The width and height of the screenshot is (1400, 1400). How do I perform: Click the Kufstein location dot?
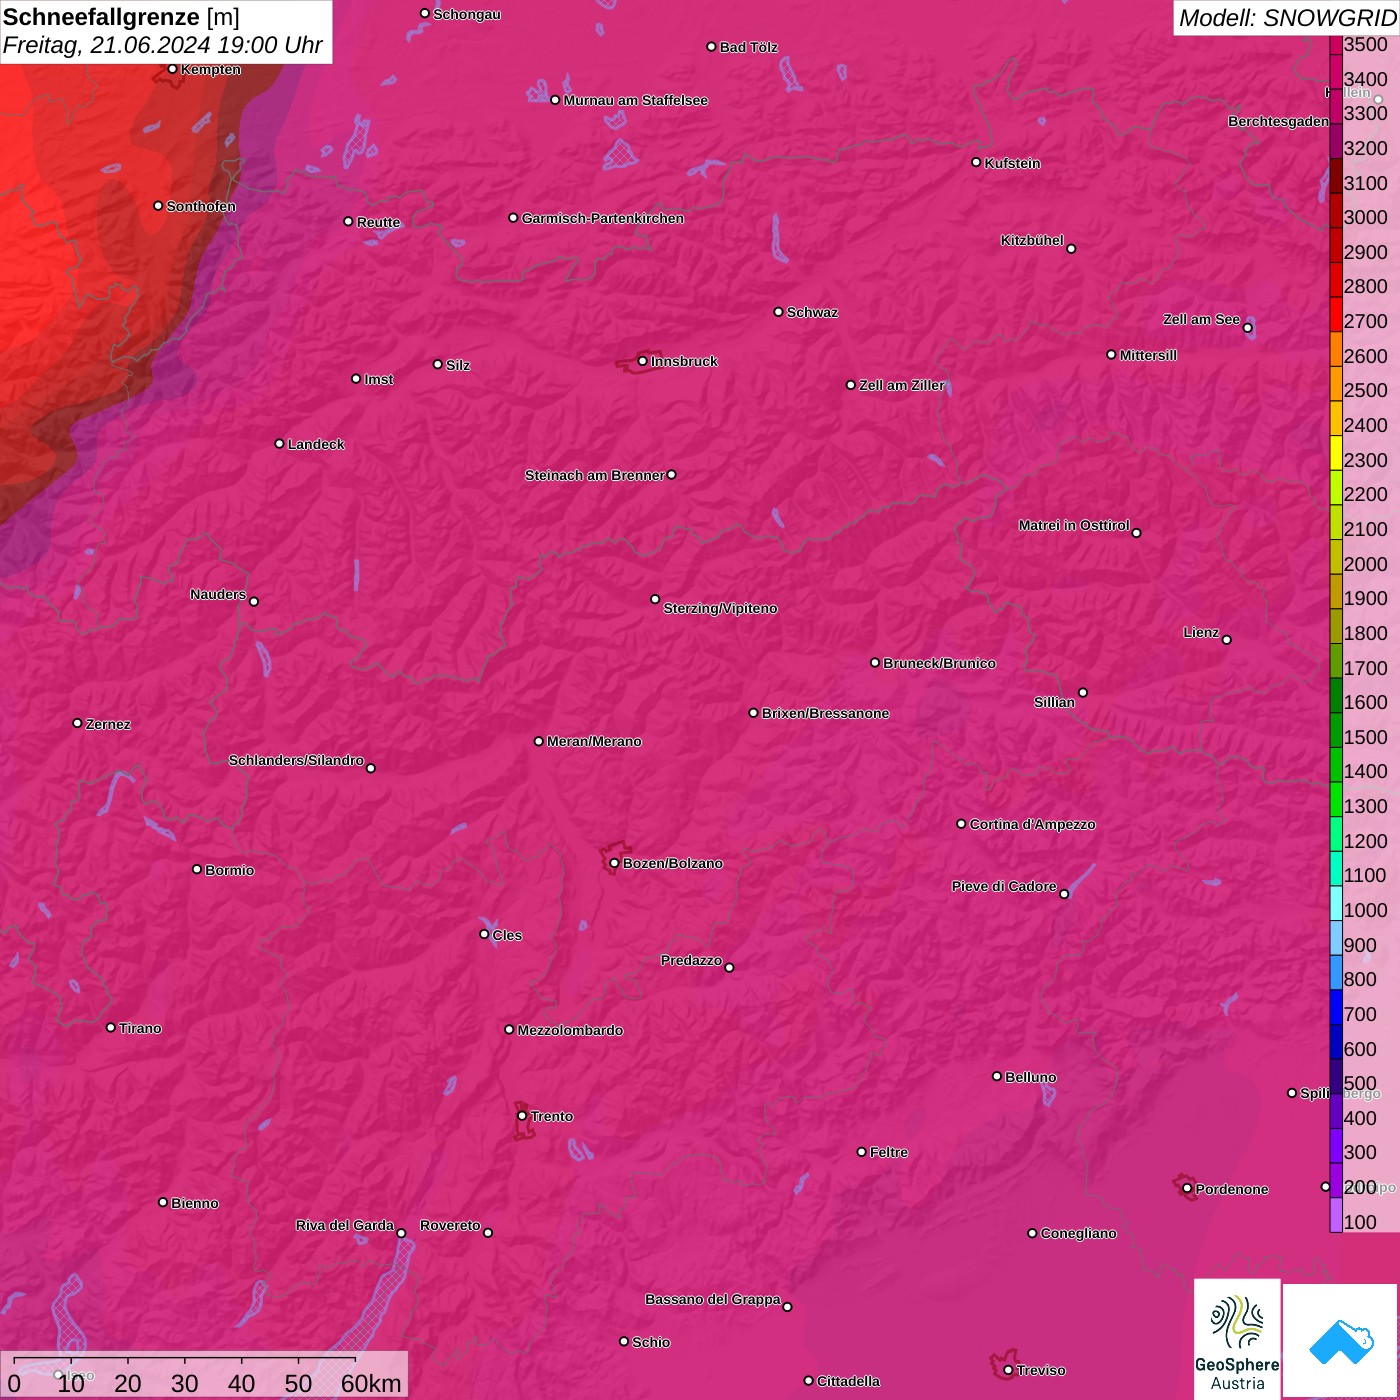[976, 162]
